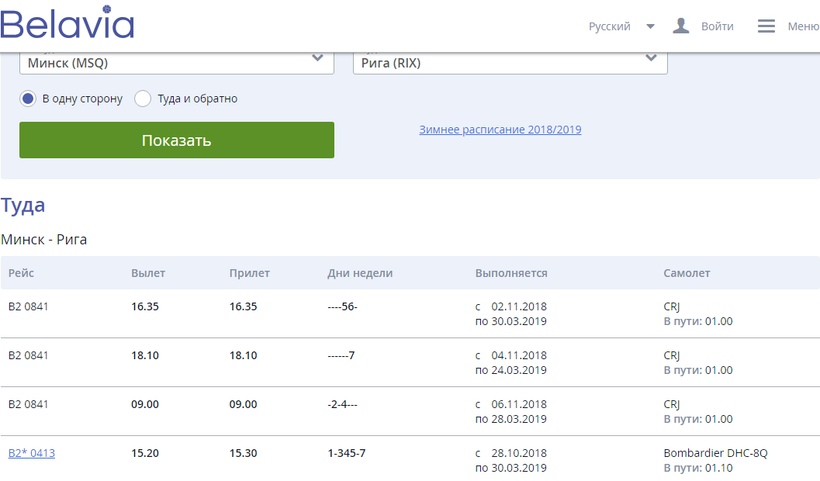Select the B2 0841 flight departing 09.00
Image resolution: width=820 pixels, height=481 pixels.
pyautogui.click(x=28, y=404)
